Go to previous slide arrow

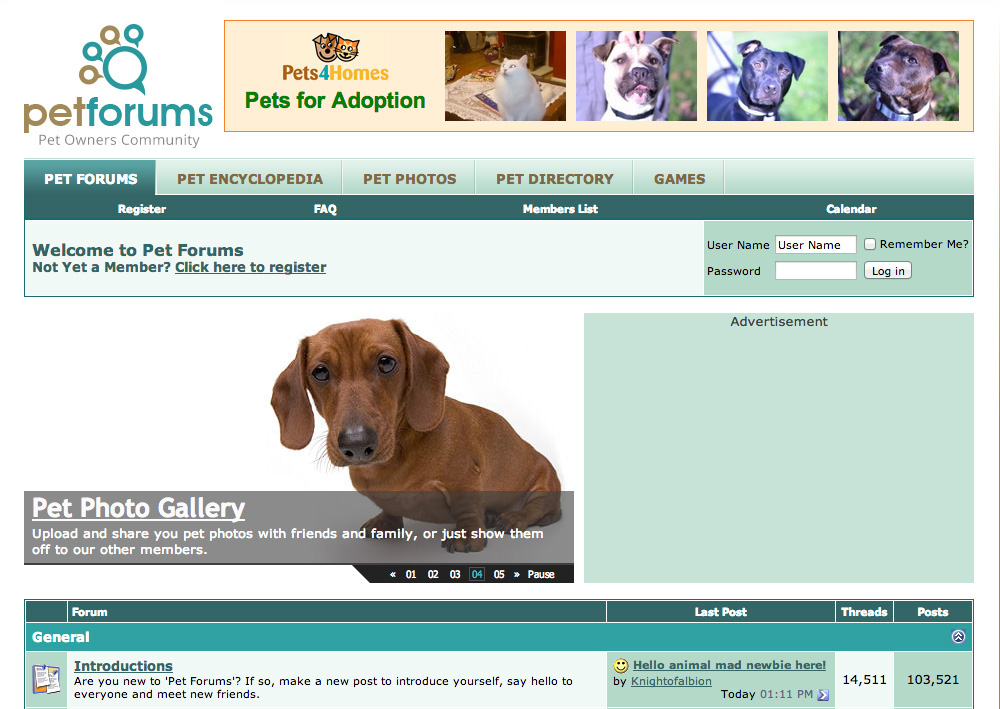tap(393, 574)
